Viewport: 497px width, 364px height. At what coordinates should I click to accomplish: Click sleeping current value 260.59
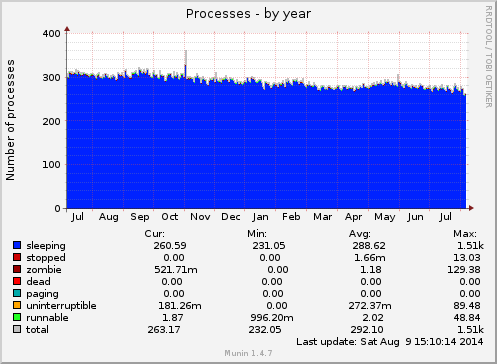[170, 246]
